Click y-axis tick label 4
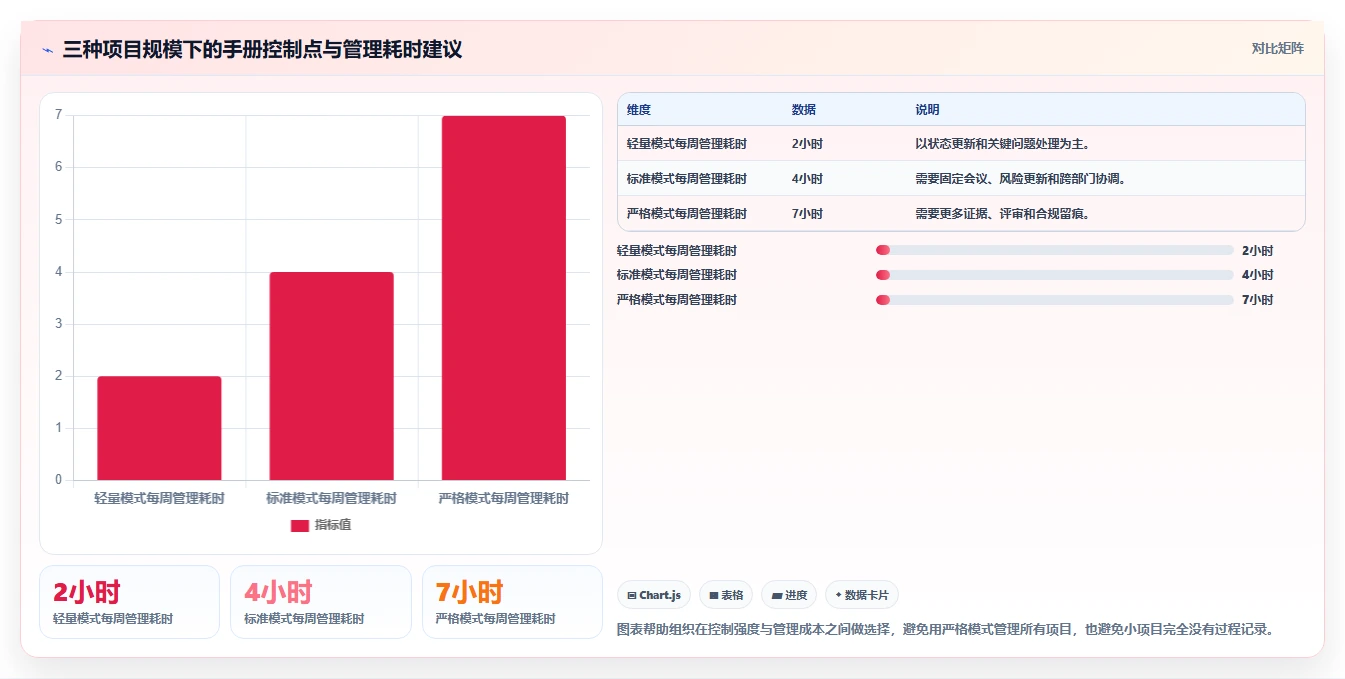The height and width of the screenshot is (679, 1345). pos(59,272)
